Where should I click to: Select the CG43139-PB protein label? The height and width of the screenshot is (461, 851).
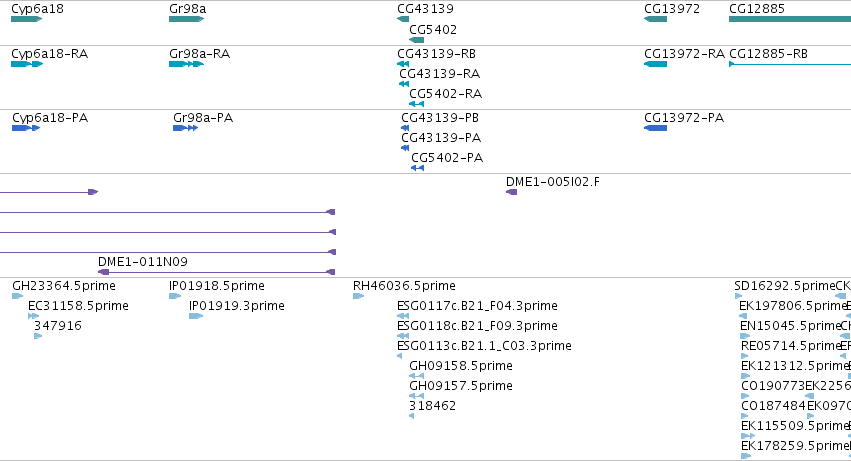pyautogui.click(x=440, y=118)
